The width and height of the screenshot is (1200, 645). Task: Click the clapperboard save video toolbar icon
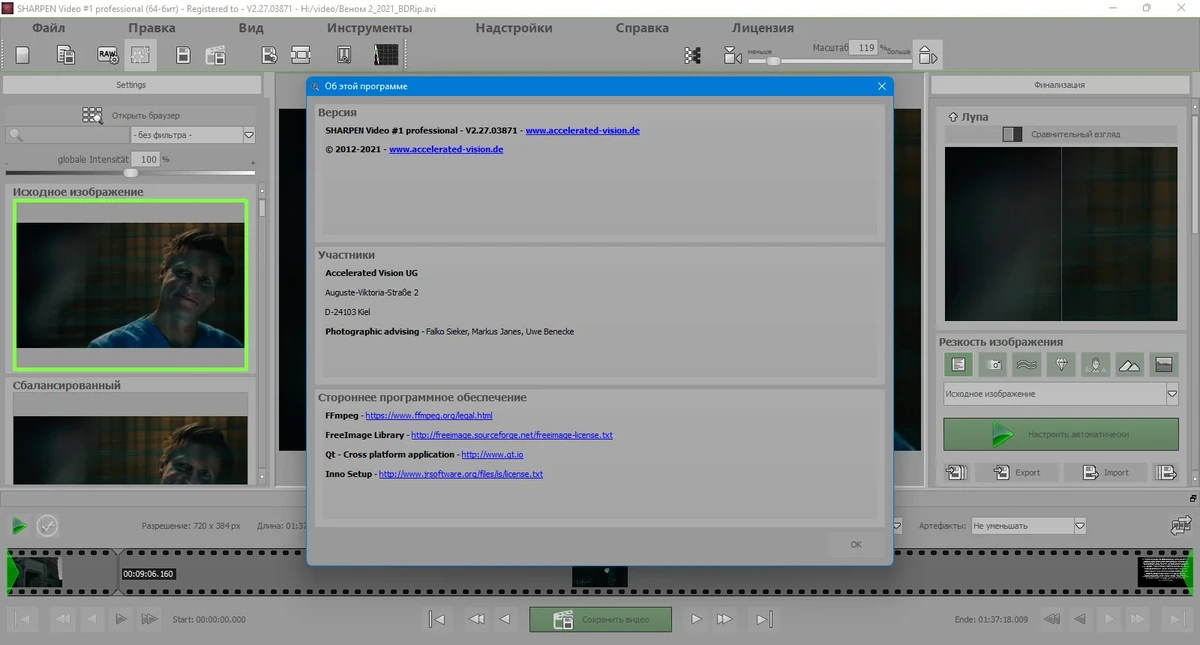coord(215,55)
